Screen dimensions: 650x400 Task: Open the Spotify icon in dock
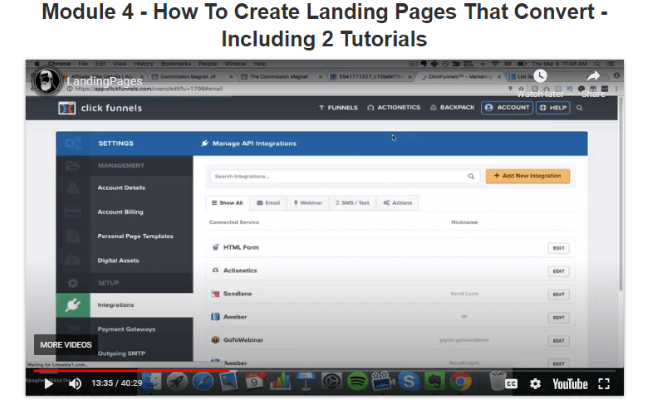[357, 381]
